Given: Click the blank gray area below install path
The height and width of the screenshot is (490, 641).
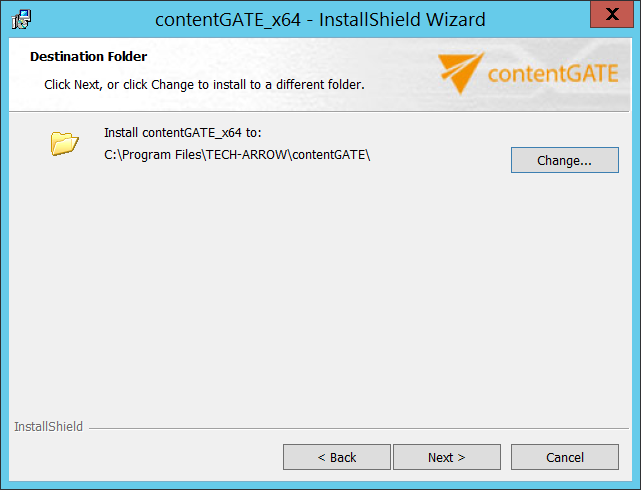Looking at the screenshot, I should click(320, 290).
